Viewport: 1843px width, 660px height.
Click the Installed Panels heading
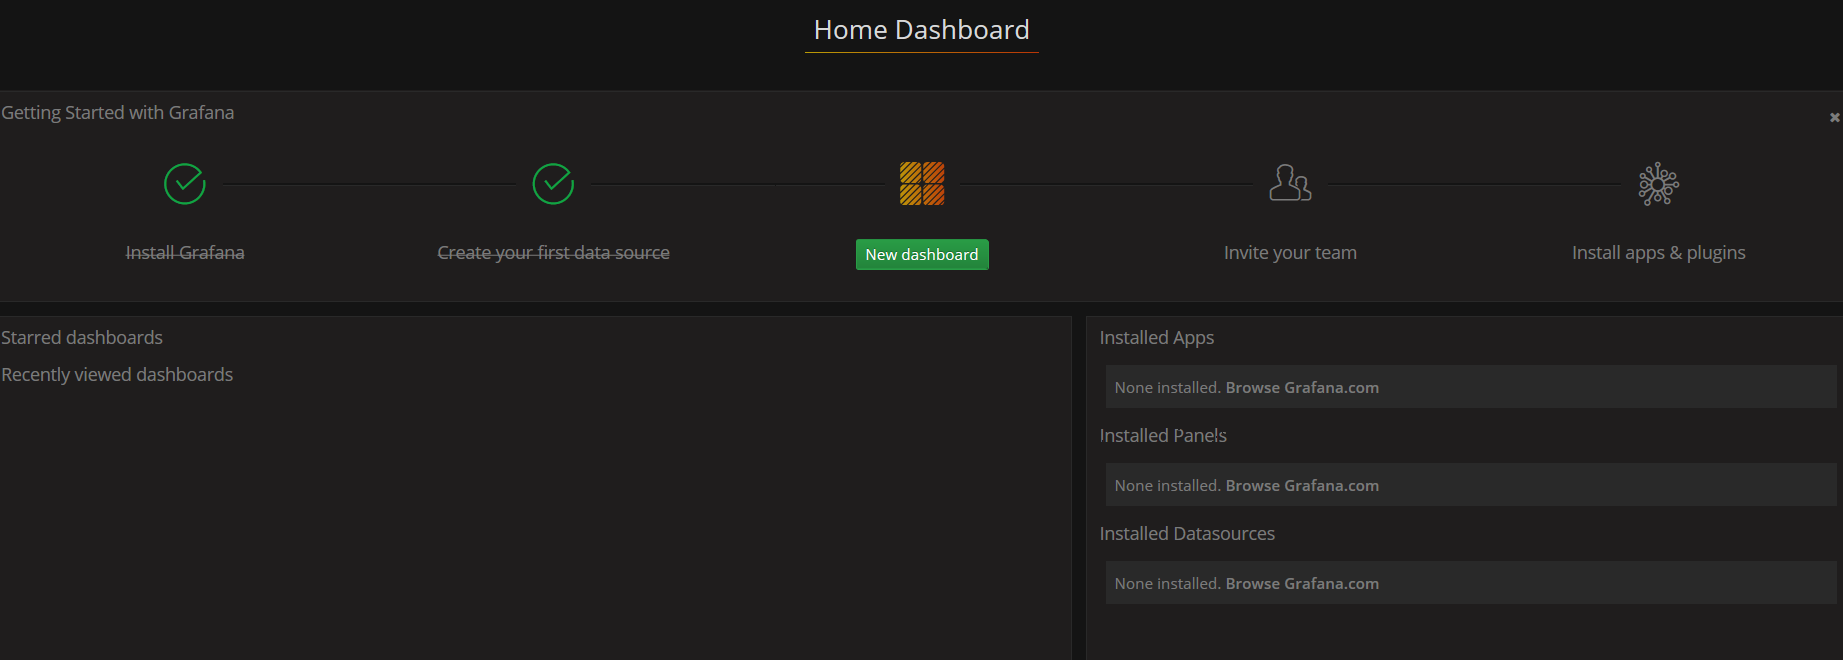point(1163,436)
